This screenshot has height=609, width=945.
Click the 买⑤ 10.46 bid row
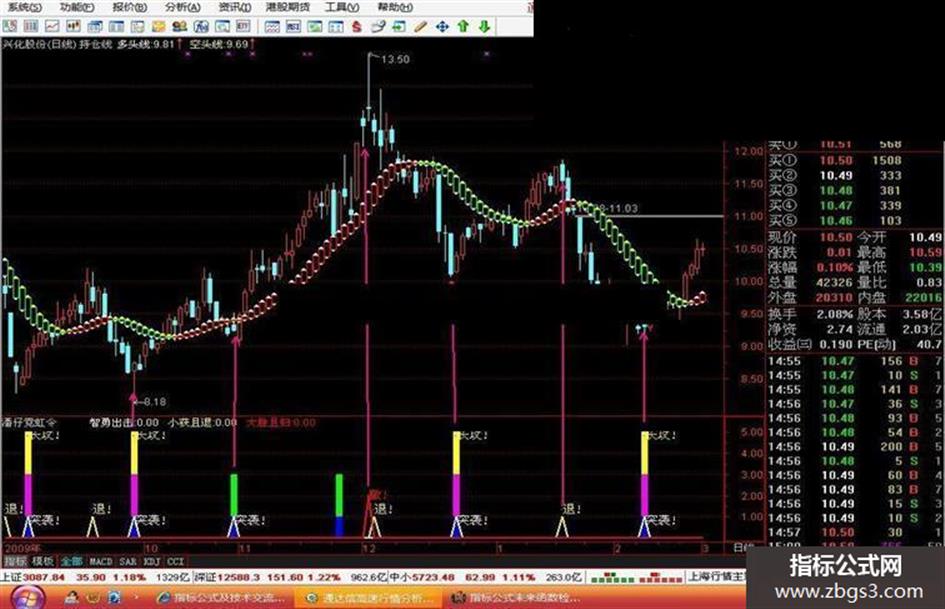(x=835, y=221)
